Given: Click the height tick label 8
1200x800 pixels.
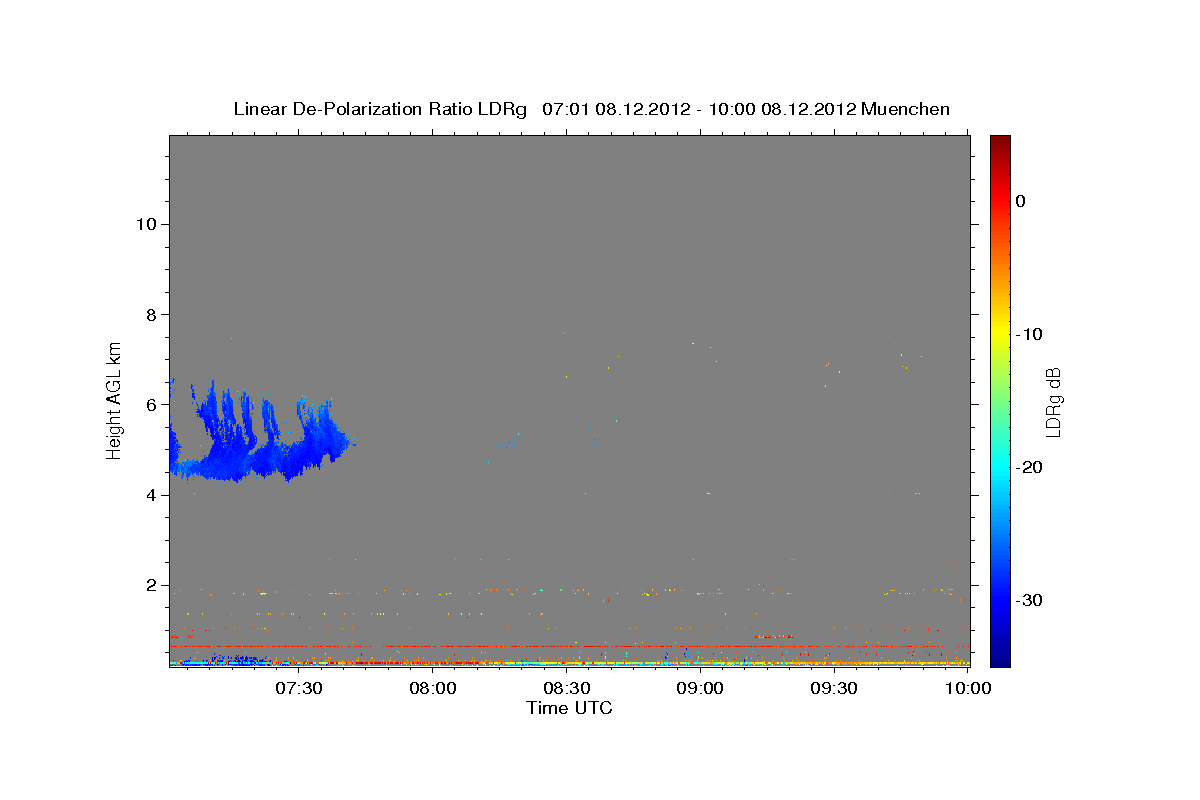Looking at the screenshot, I should point(150,314).
